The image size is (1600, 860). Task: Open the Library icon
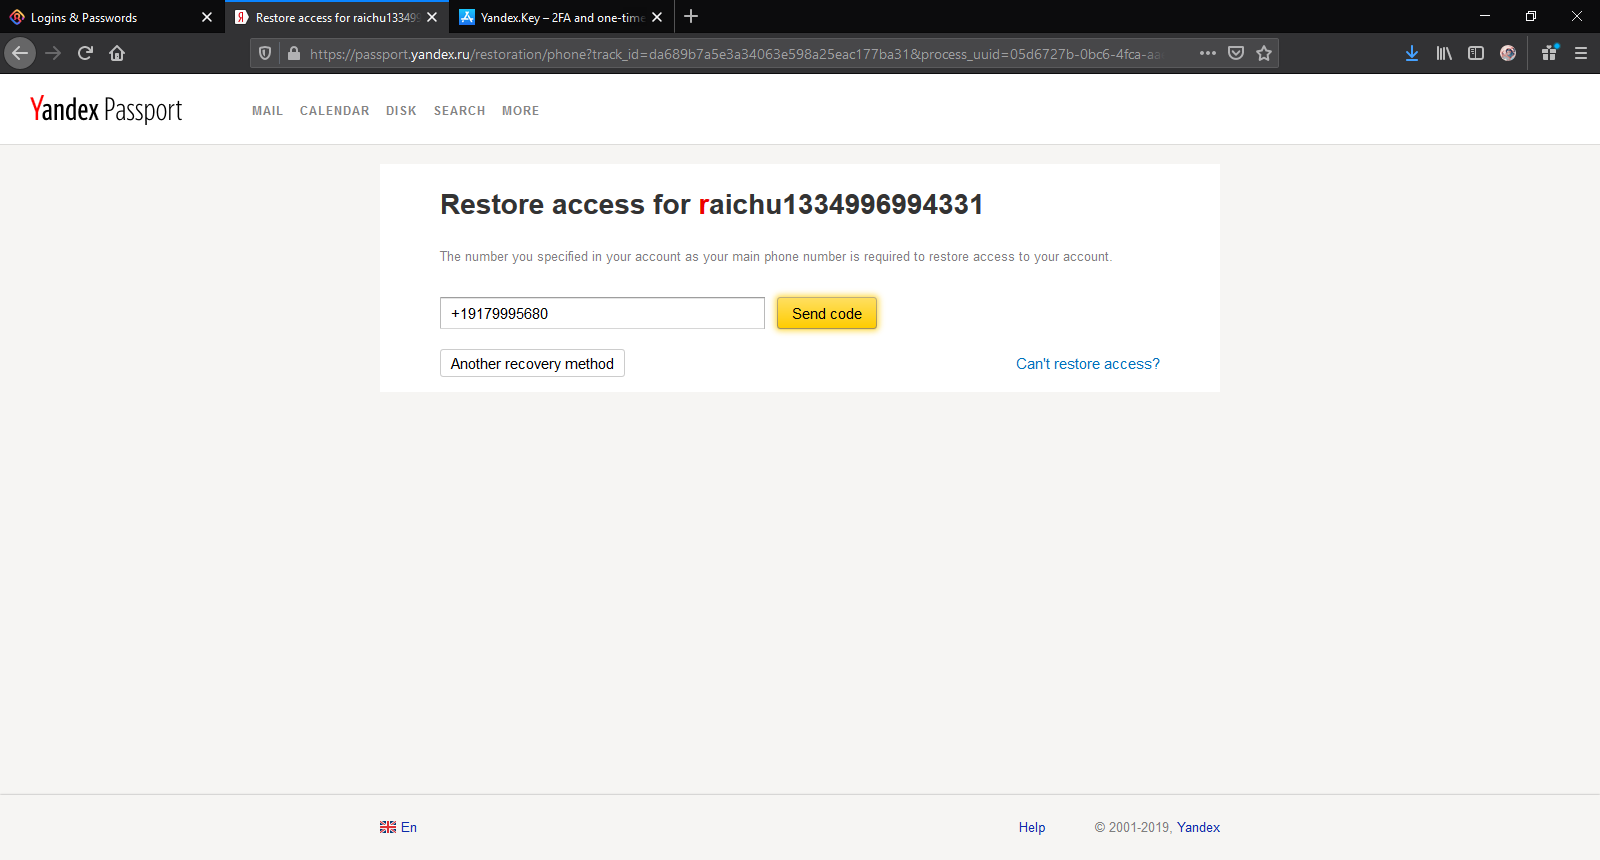click(x=1444, y=53)
